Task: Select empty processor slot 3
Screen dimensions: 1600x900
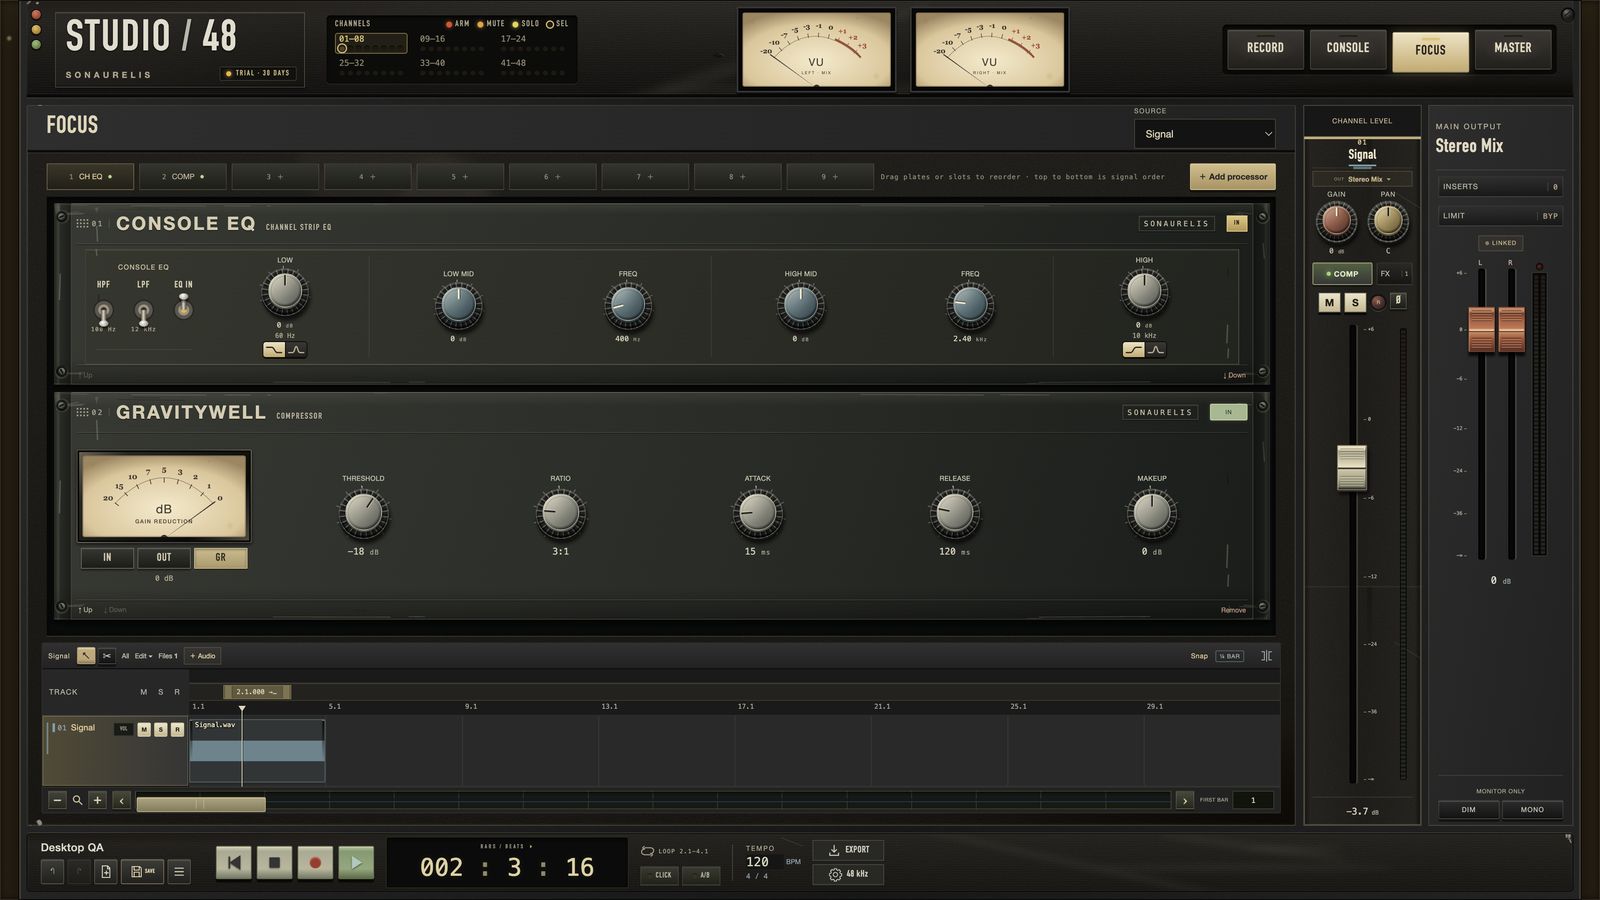Action: click(x=275, y=177)
